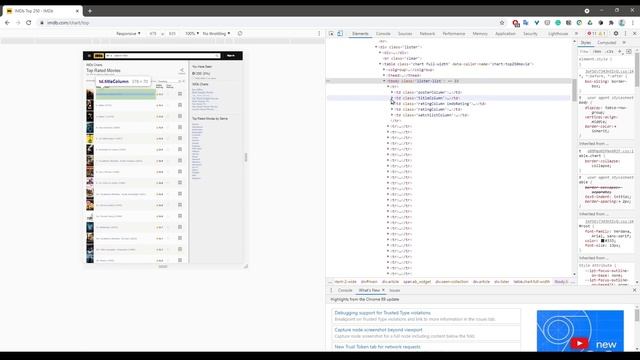Image resolution: width=640 pixels, height=360 pixels.
Task: Focus the IMDb search box
Action: point(163,56)
